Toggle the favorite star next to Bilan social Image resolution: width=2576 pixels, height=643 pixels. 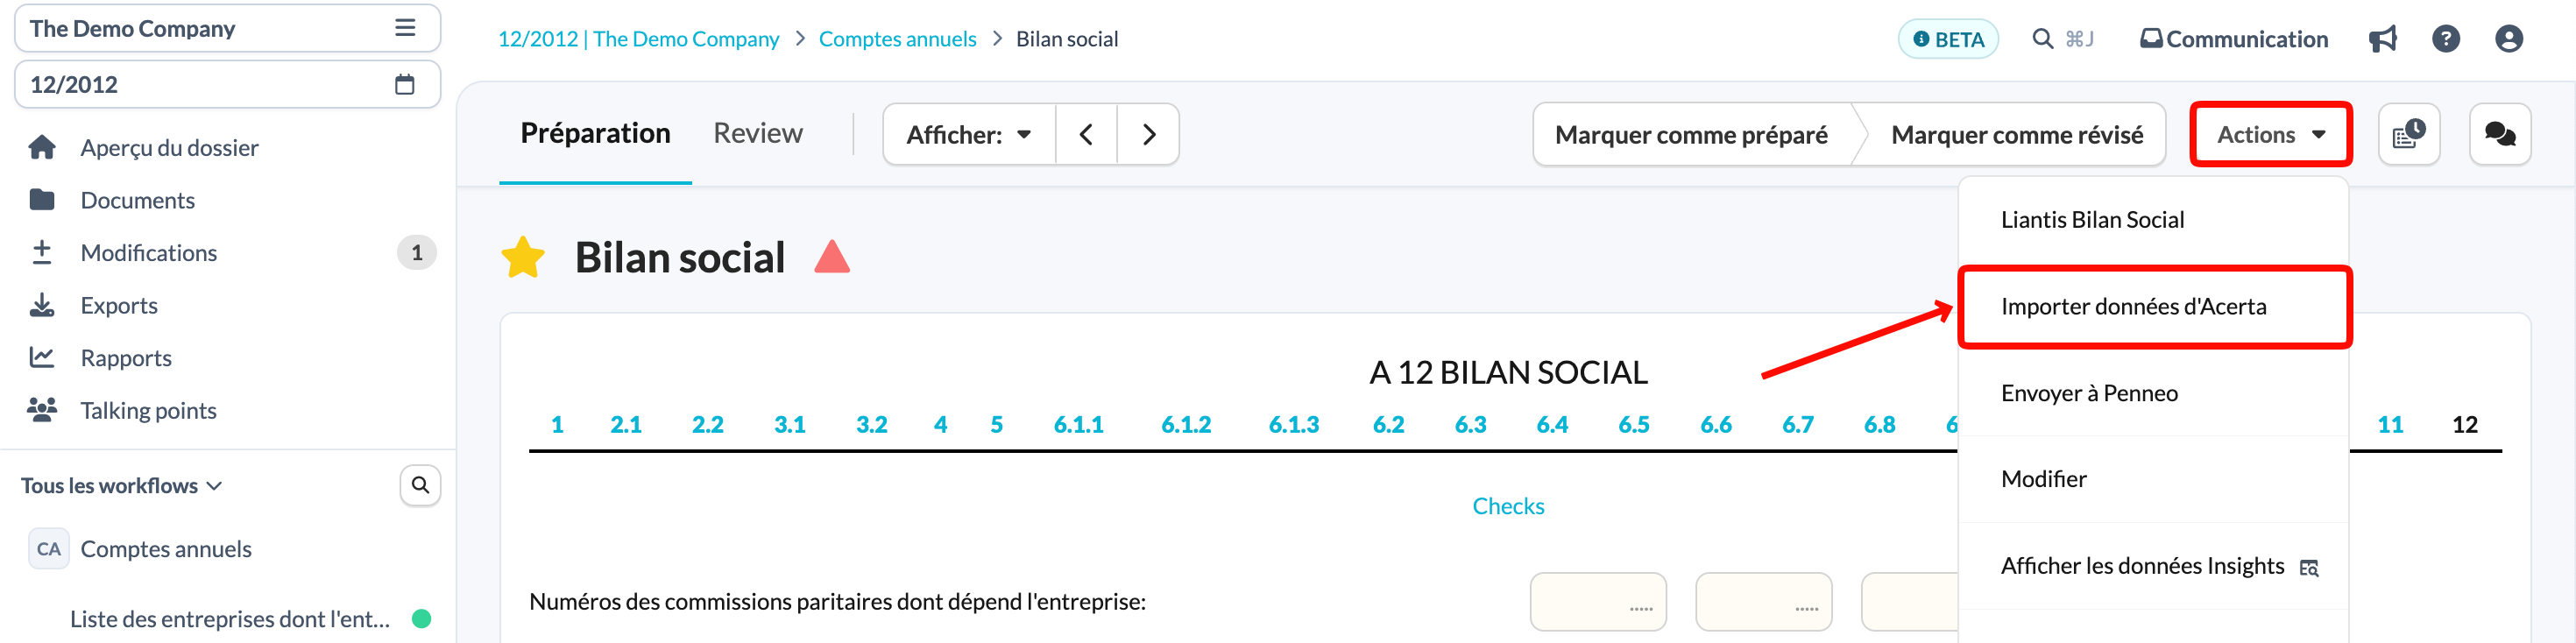pyautogui.click(x=523, y=258)
